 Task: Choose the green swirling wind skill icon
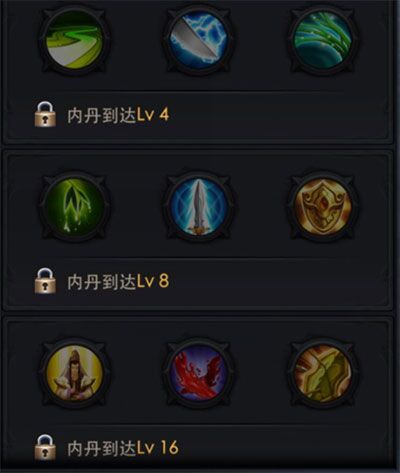(323, 40)
